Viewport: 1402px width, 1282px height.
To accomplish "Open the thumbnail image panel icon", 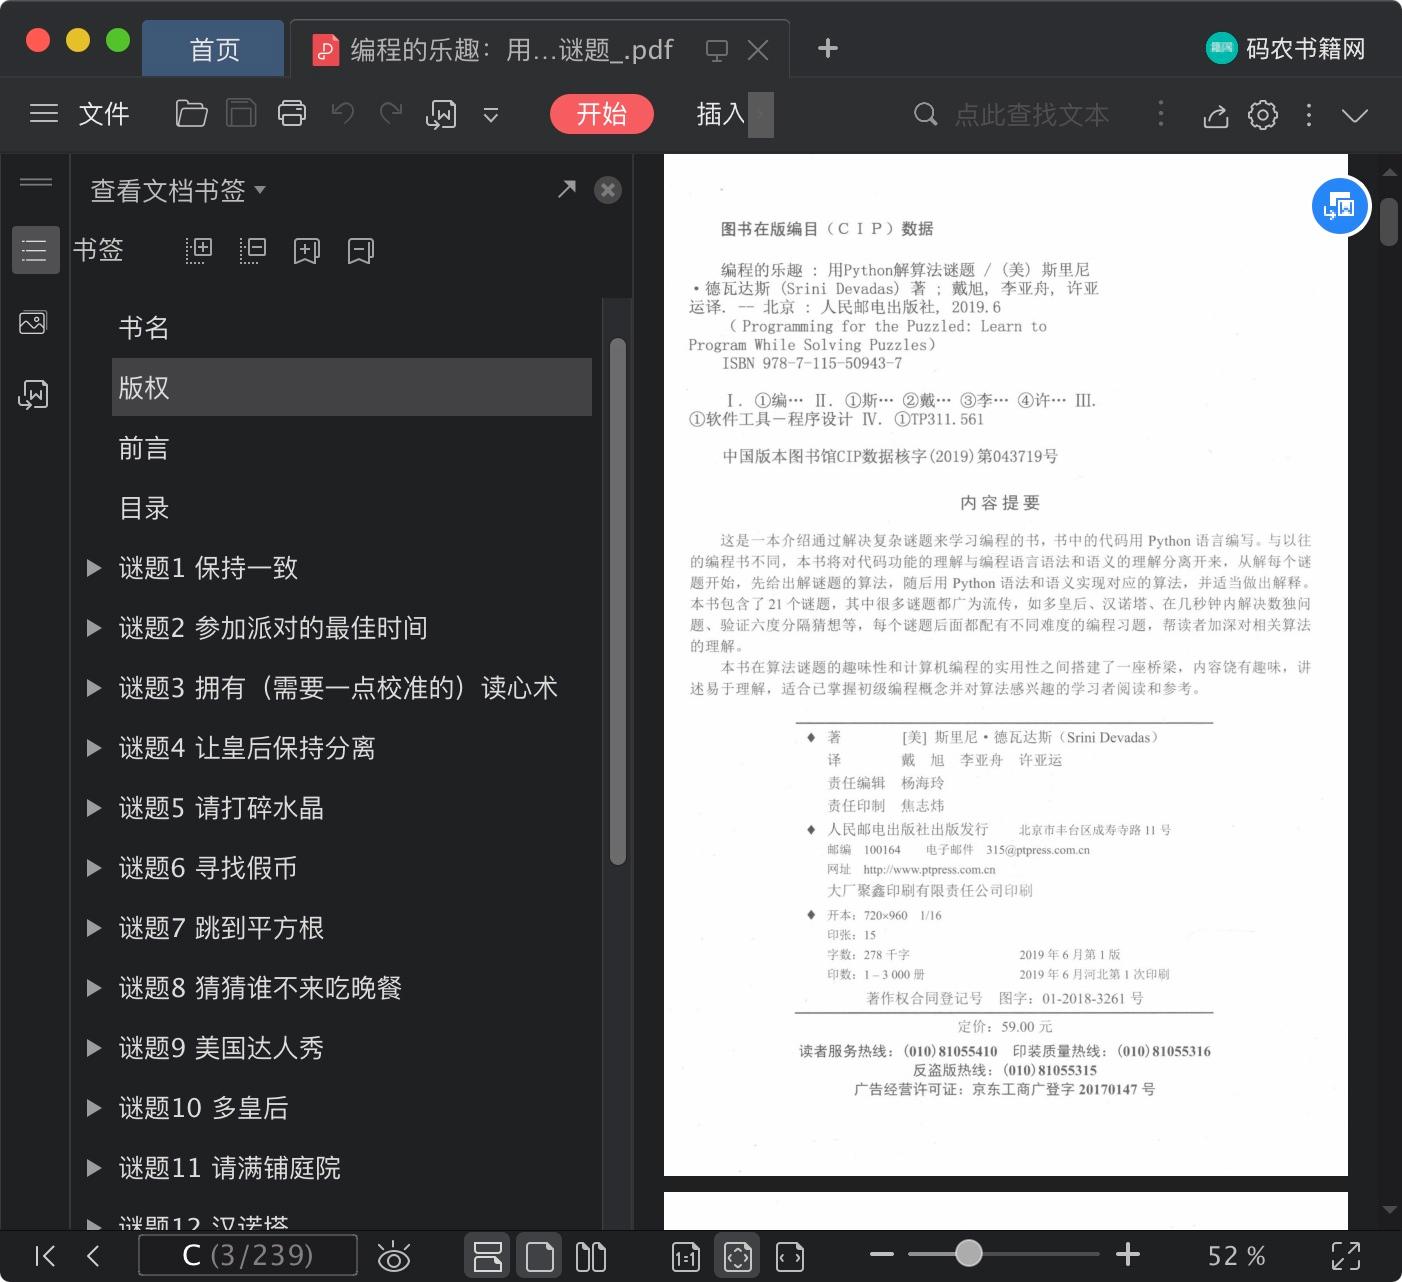I will (x=33, y=323).
